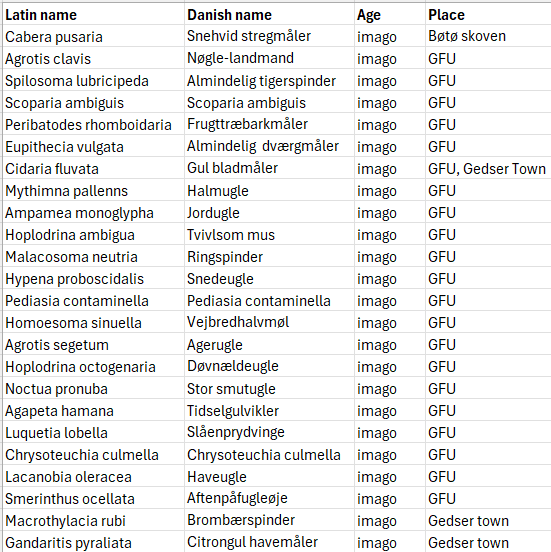
Task: Select the Bøtø skoven place cell
Action: [x=488, y=36]
